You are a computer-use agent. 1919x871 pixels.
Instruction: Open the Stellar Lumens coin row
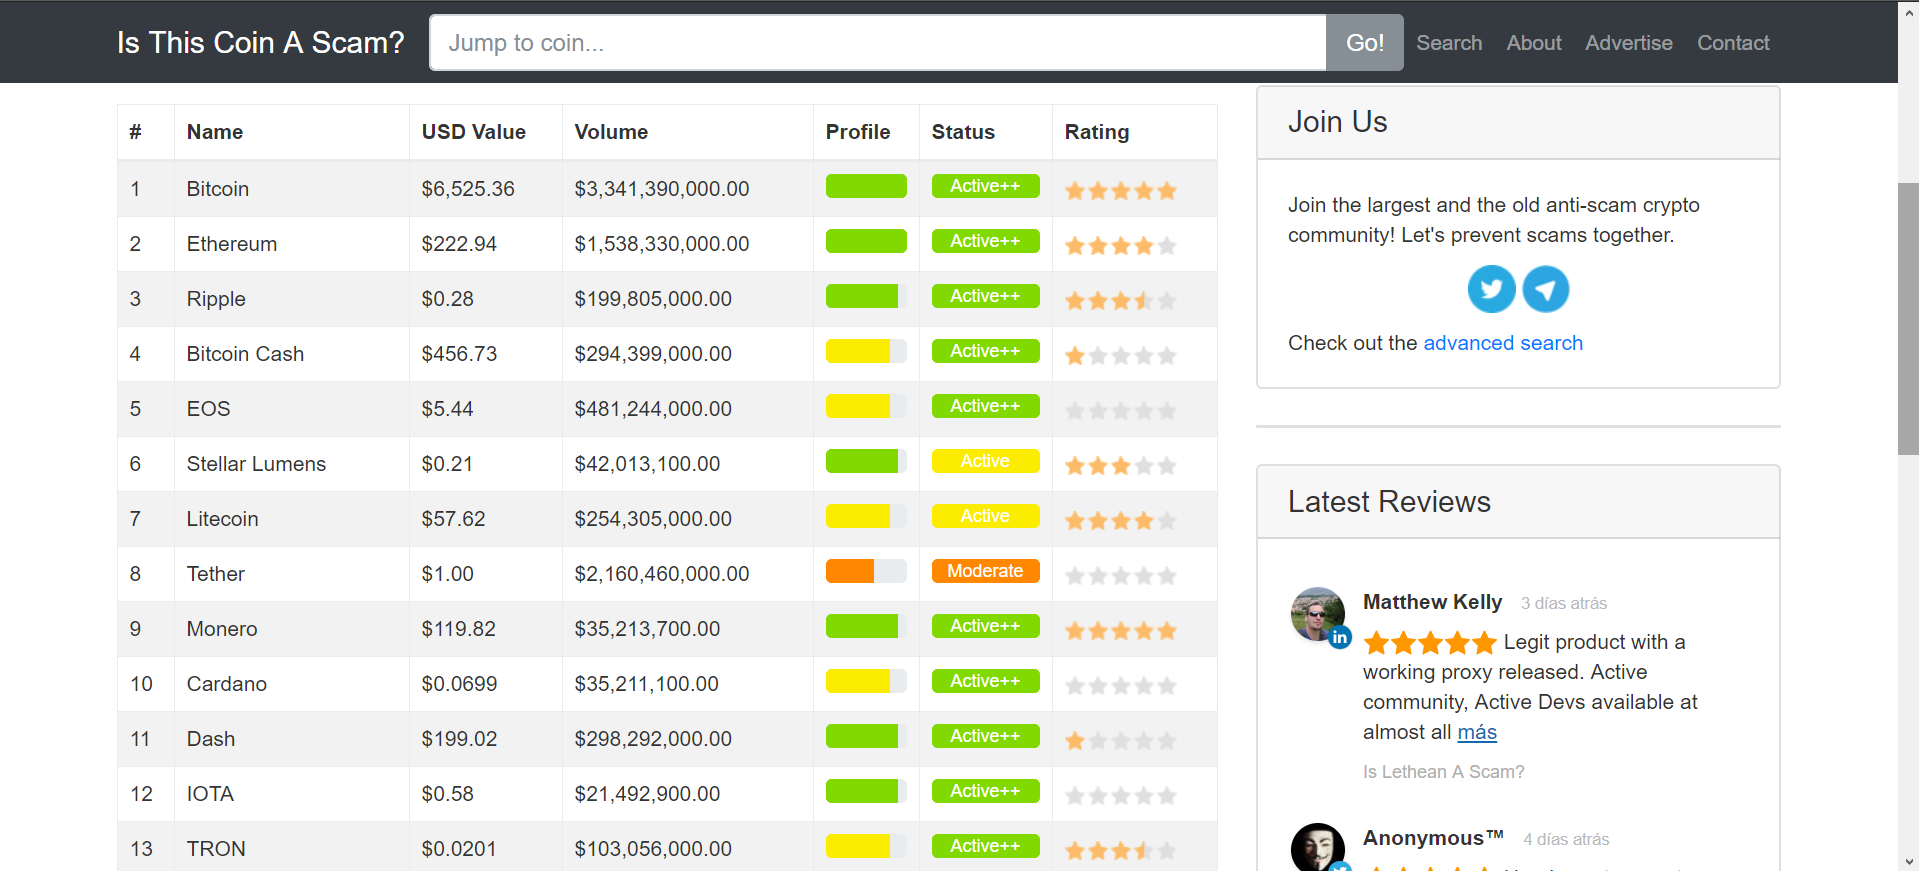[667, 464]
